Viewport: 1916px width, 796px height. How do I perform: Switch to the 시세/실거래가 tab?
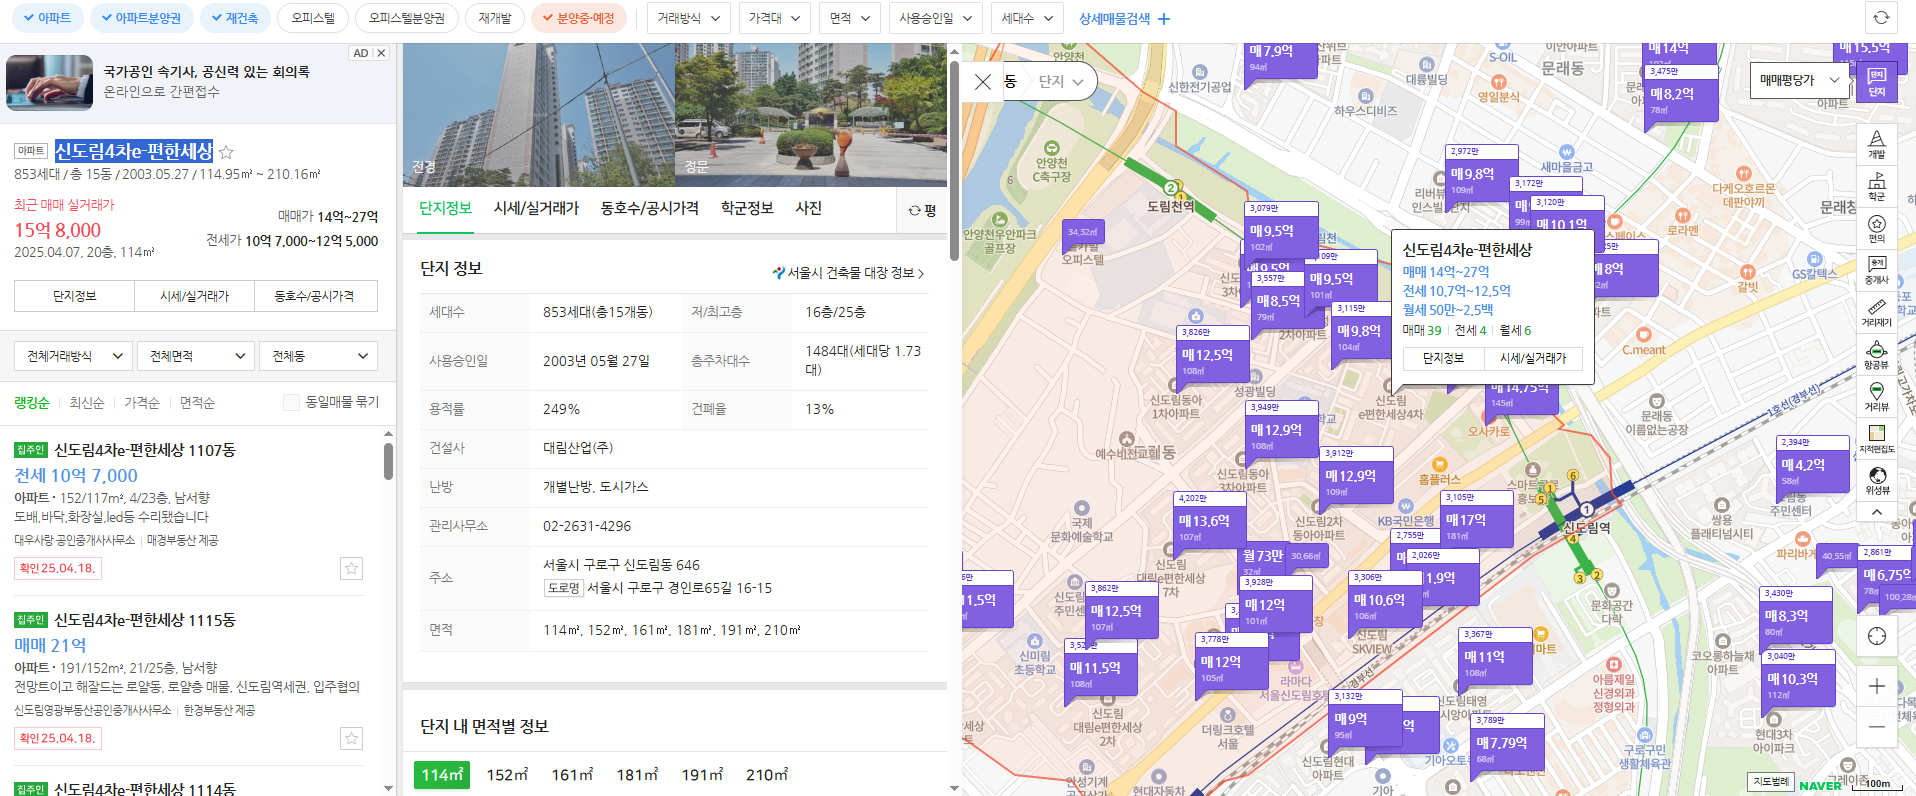[536, 208]
